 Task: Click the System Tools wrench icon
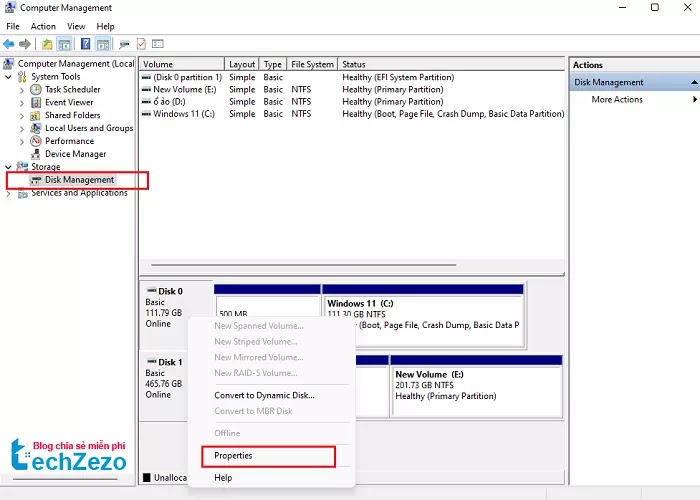click(22, 77)
